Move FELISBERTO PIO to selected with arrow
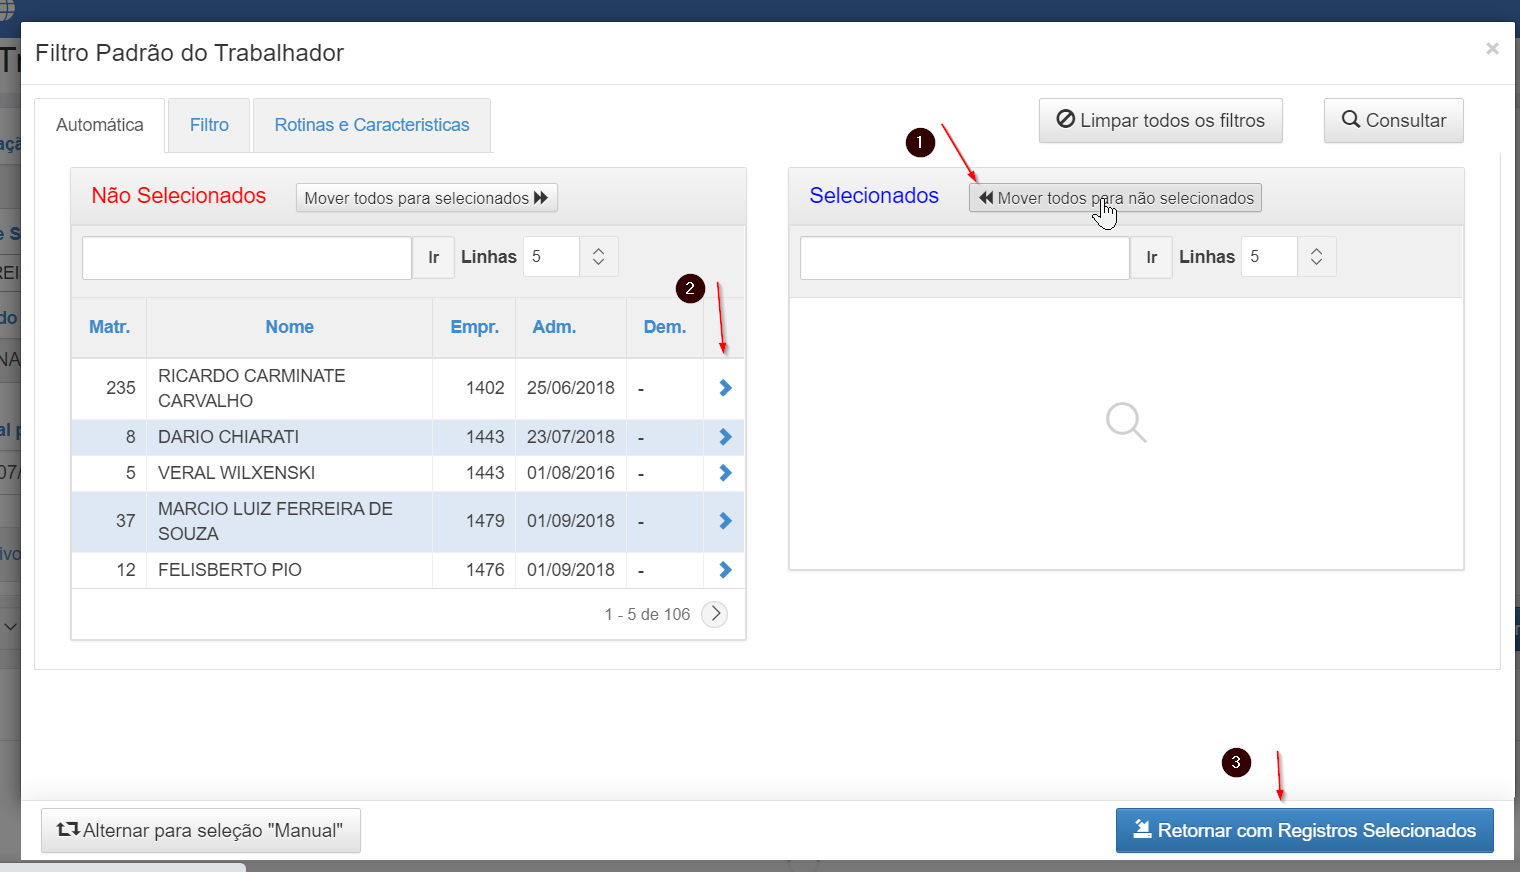Screen dimensions: 1520x872 pyautogui.click(x=725, y=570)
